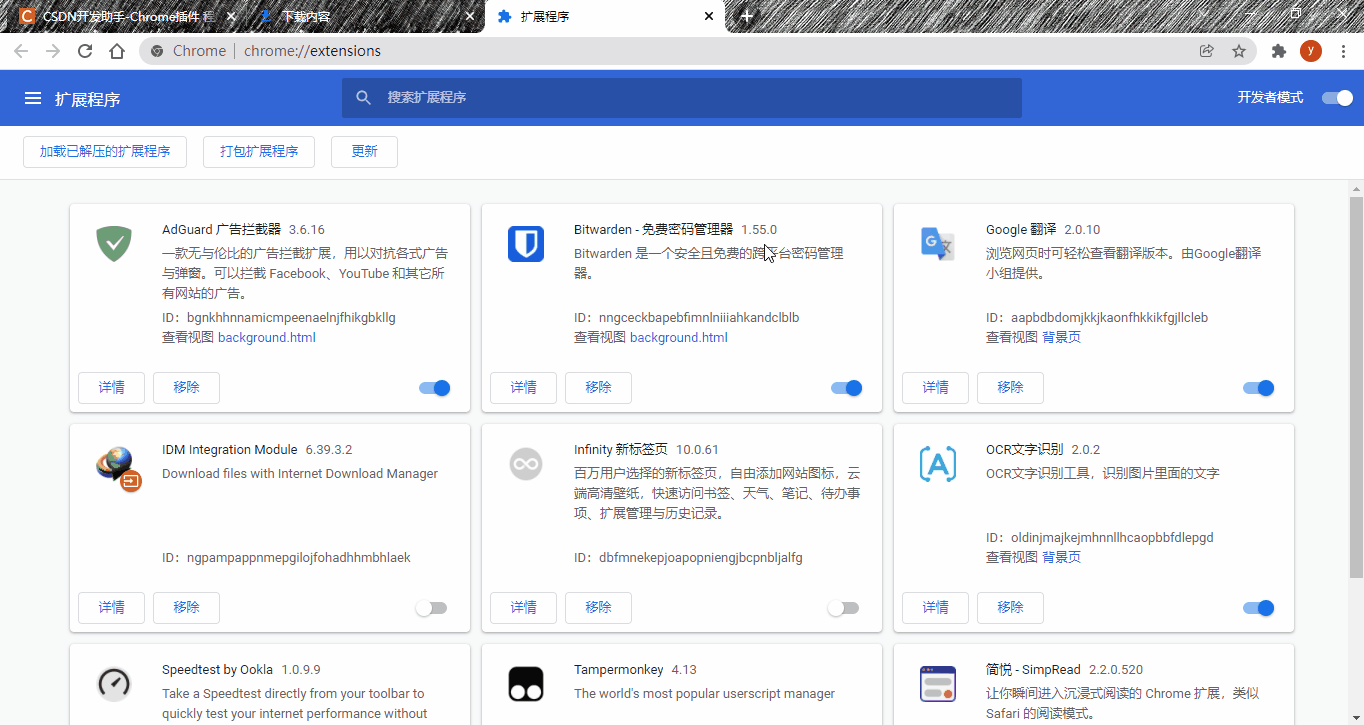Open the profile avatar menu
Image resolution: width=1364 pixels, height=725 pixels.
pyautogui.click(x=1311, y=50)
